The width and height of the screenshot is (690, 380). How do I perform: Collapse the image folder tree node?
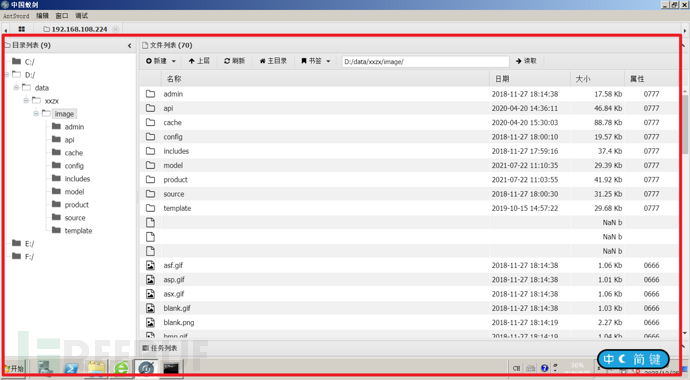click(36, 113)
